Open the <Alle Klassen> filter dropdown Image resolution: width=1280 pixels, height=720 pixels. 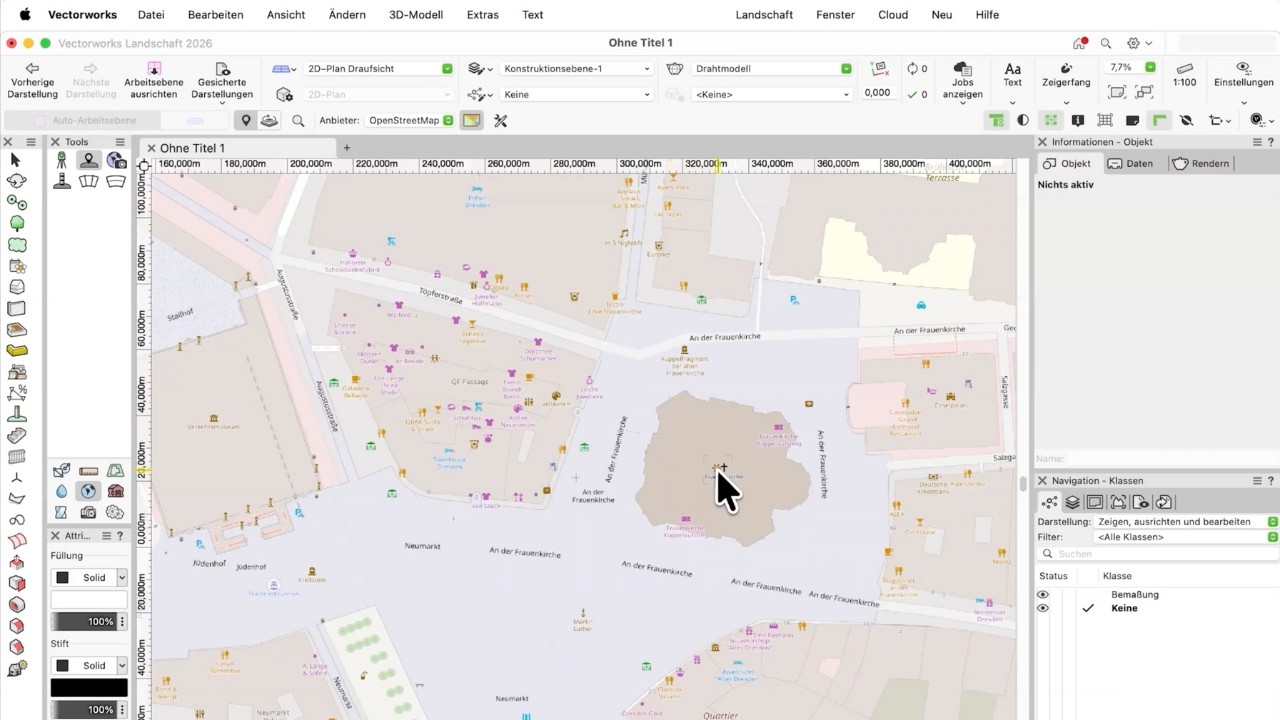click(x=1186, y=537)
